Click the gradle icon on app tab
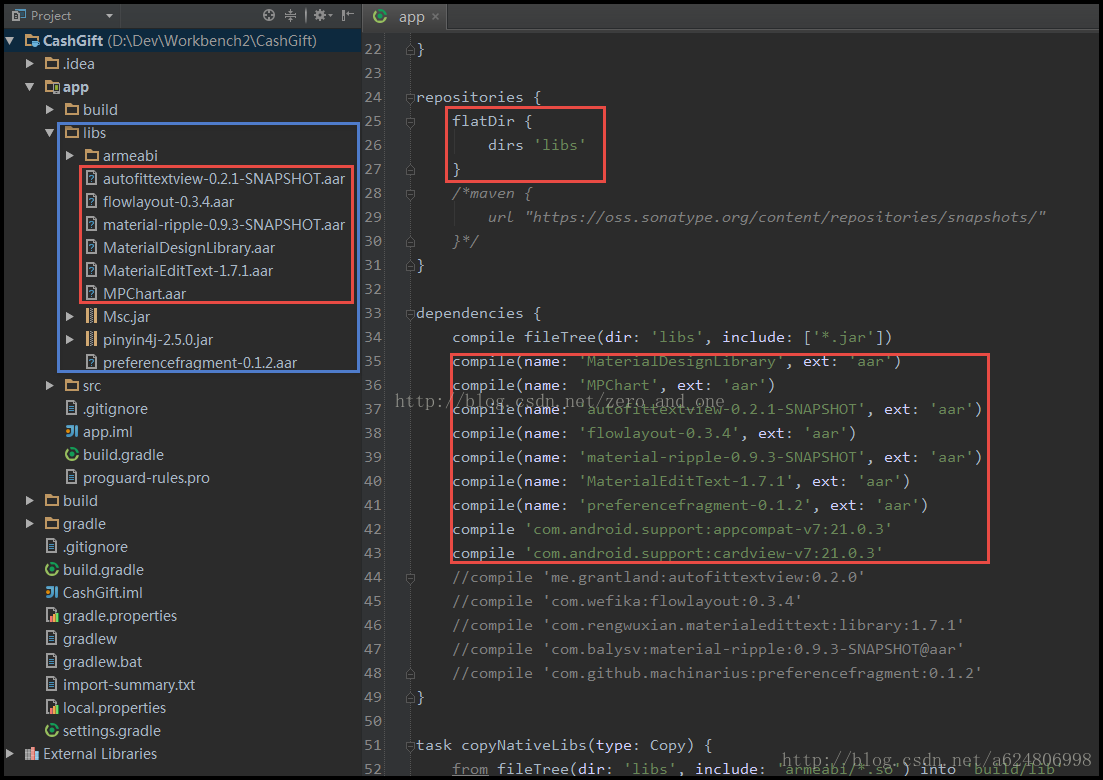The image size is (1103, 780). point(380,16)
